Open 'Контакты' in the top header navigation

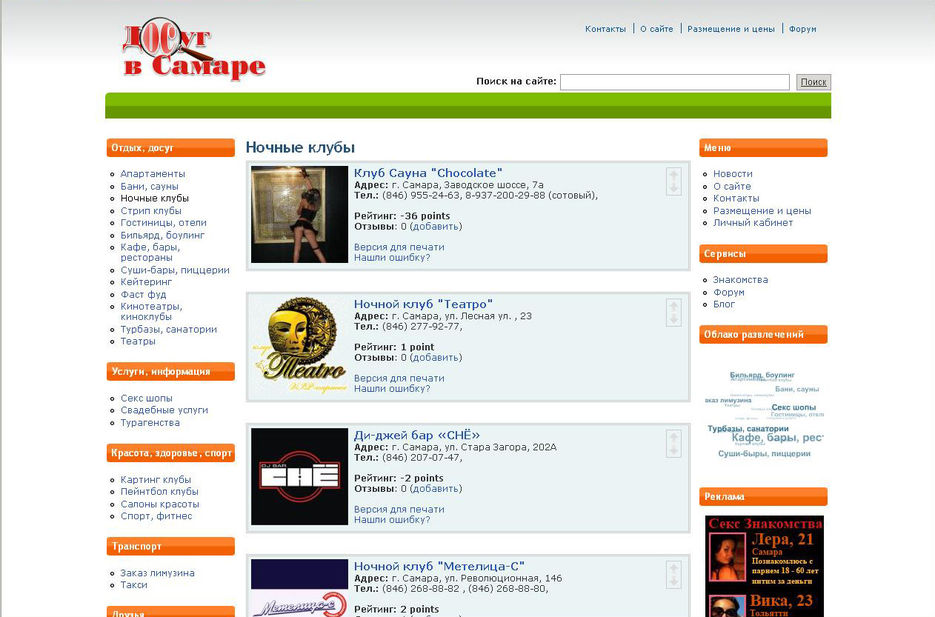(x=605, y=29)
